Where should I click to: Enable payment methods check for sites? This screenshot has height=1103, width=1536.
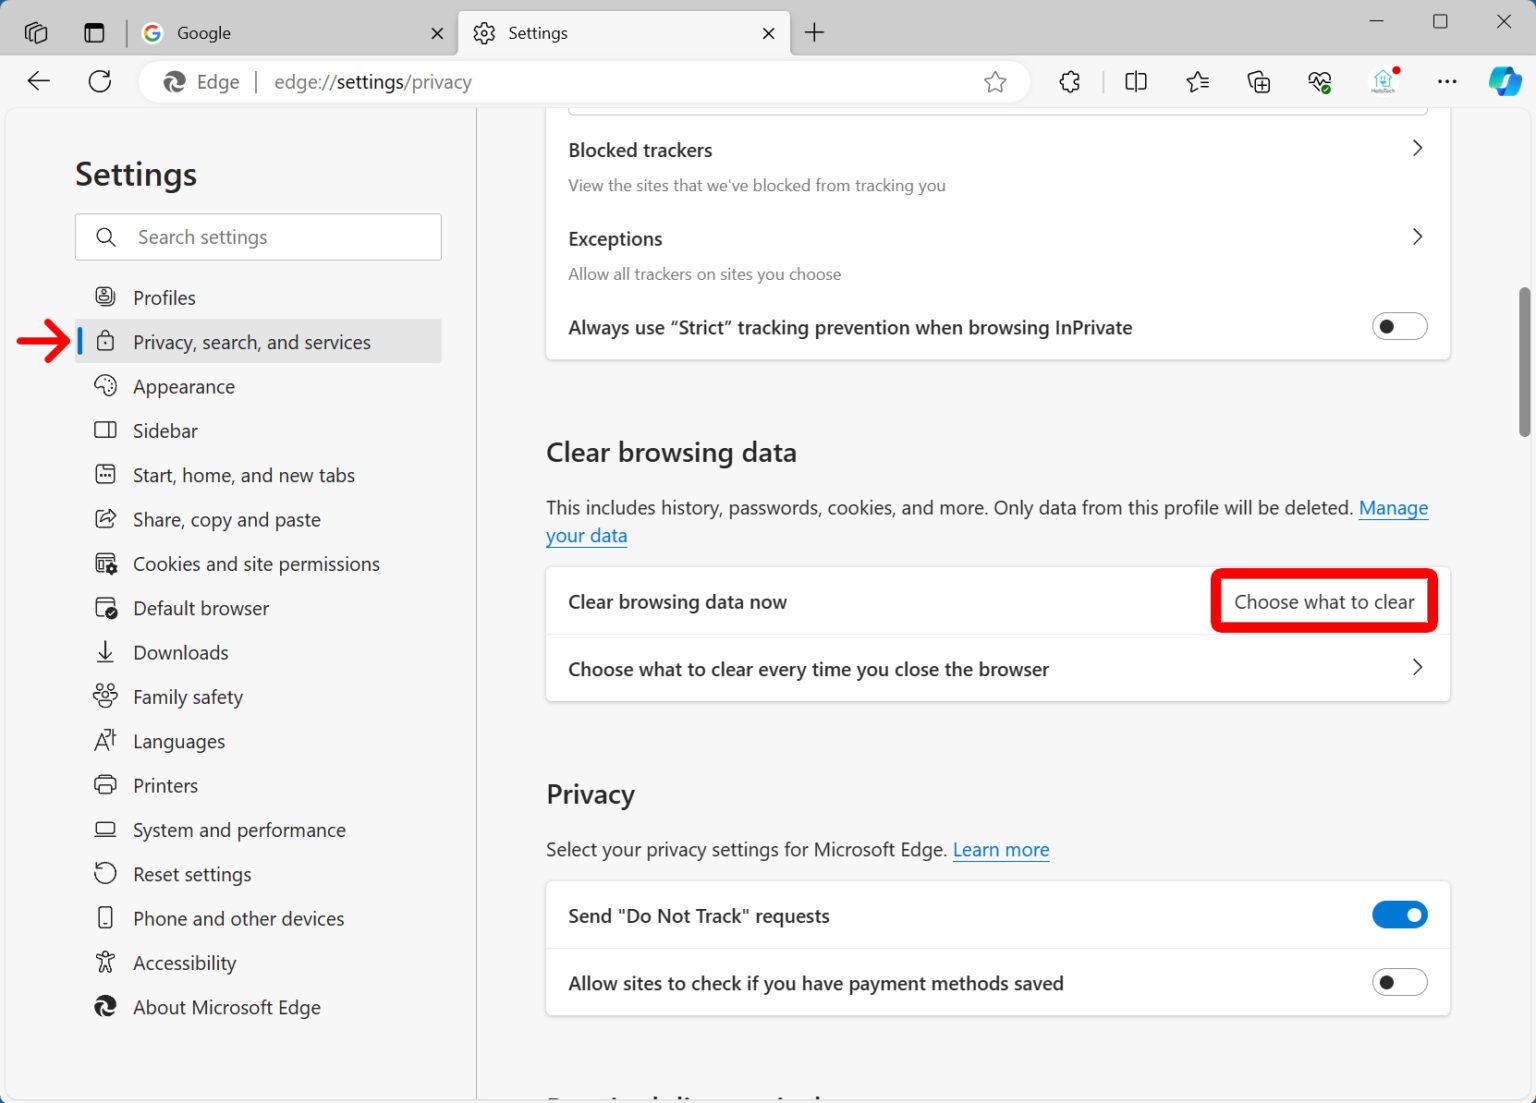1399,982
